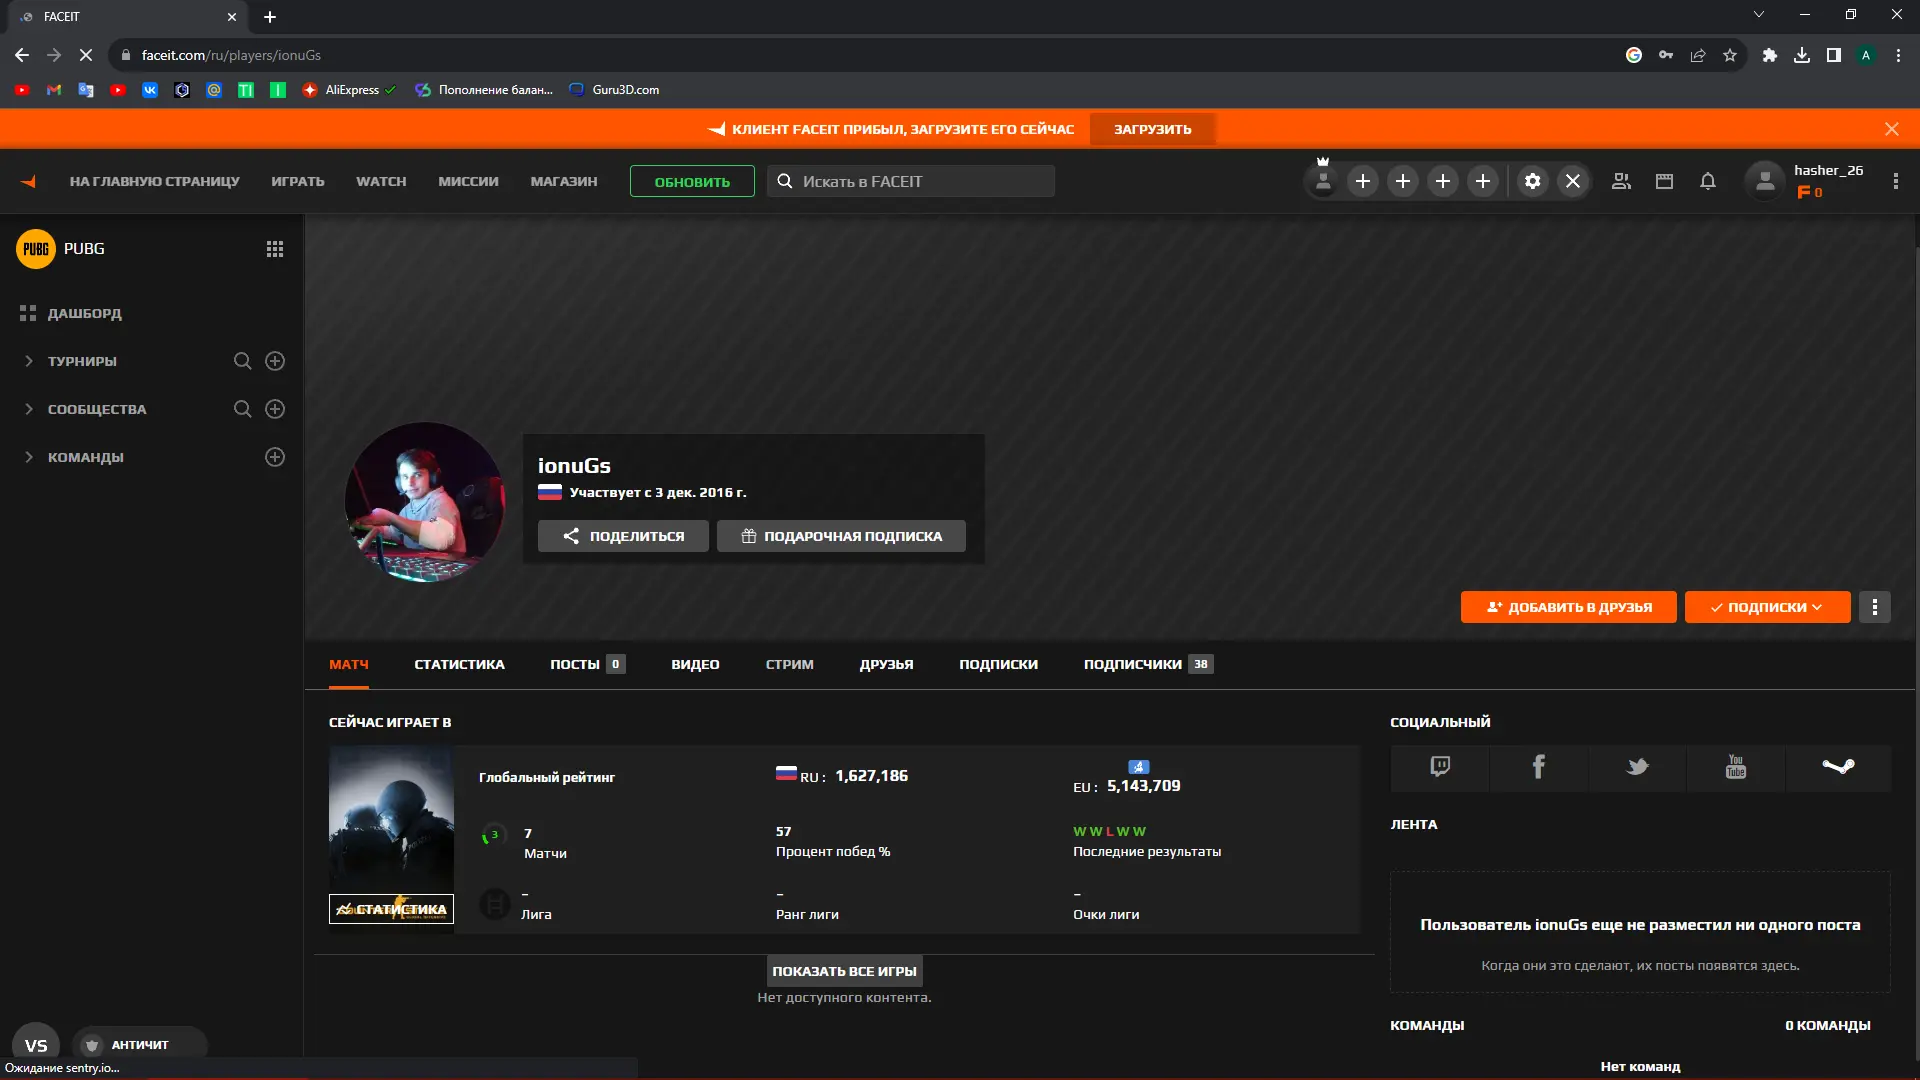
Task: Click the Античит toggle button
Action: coord(138,1045)
